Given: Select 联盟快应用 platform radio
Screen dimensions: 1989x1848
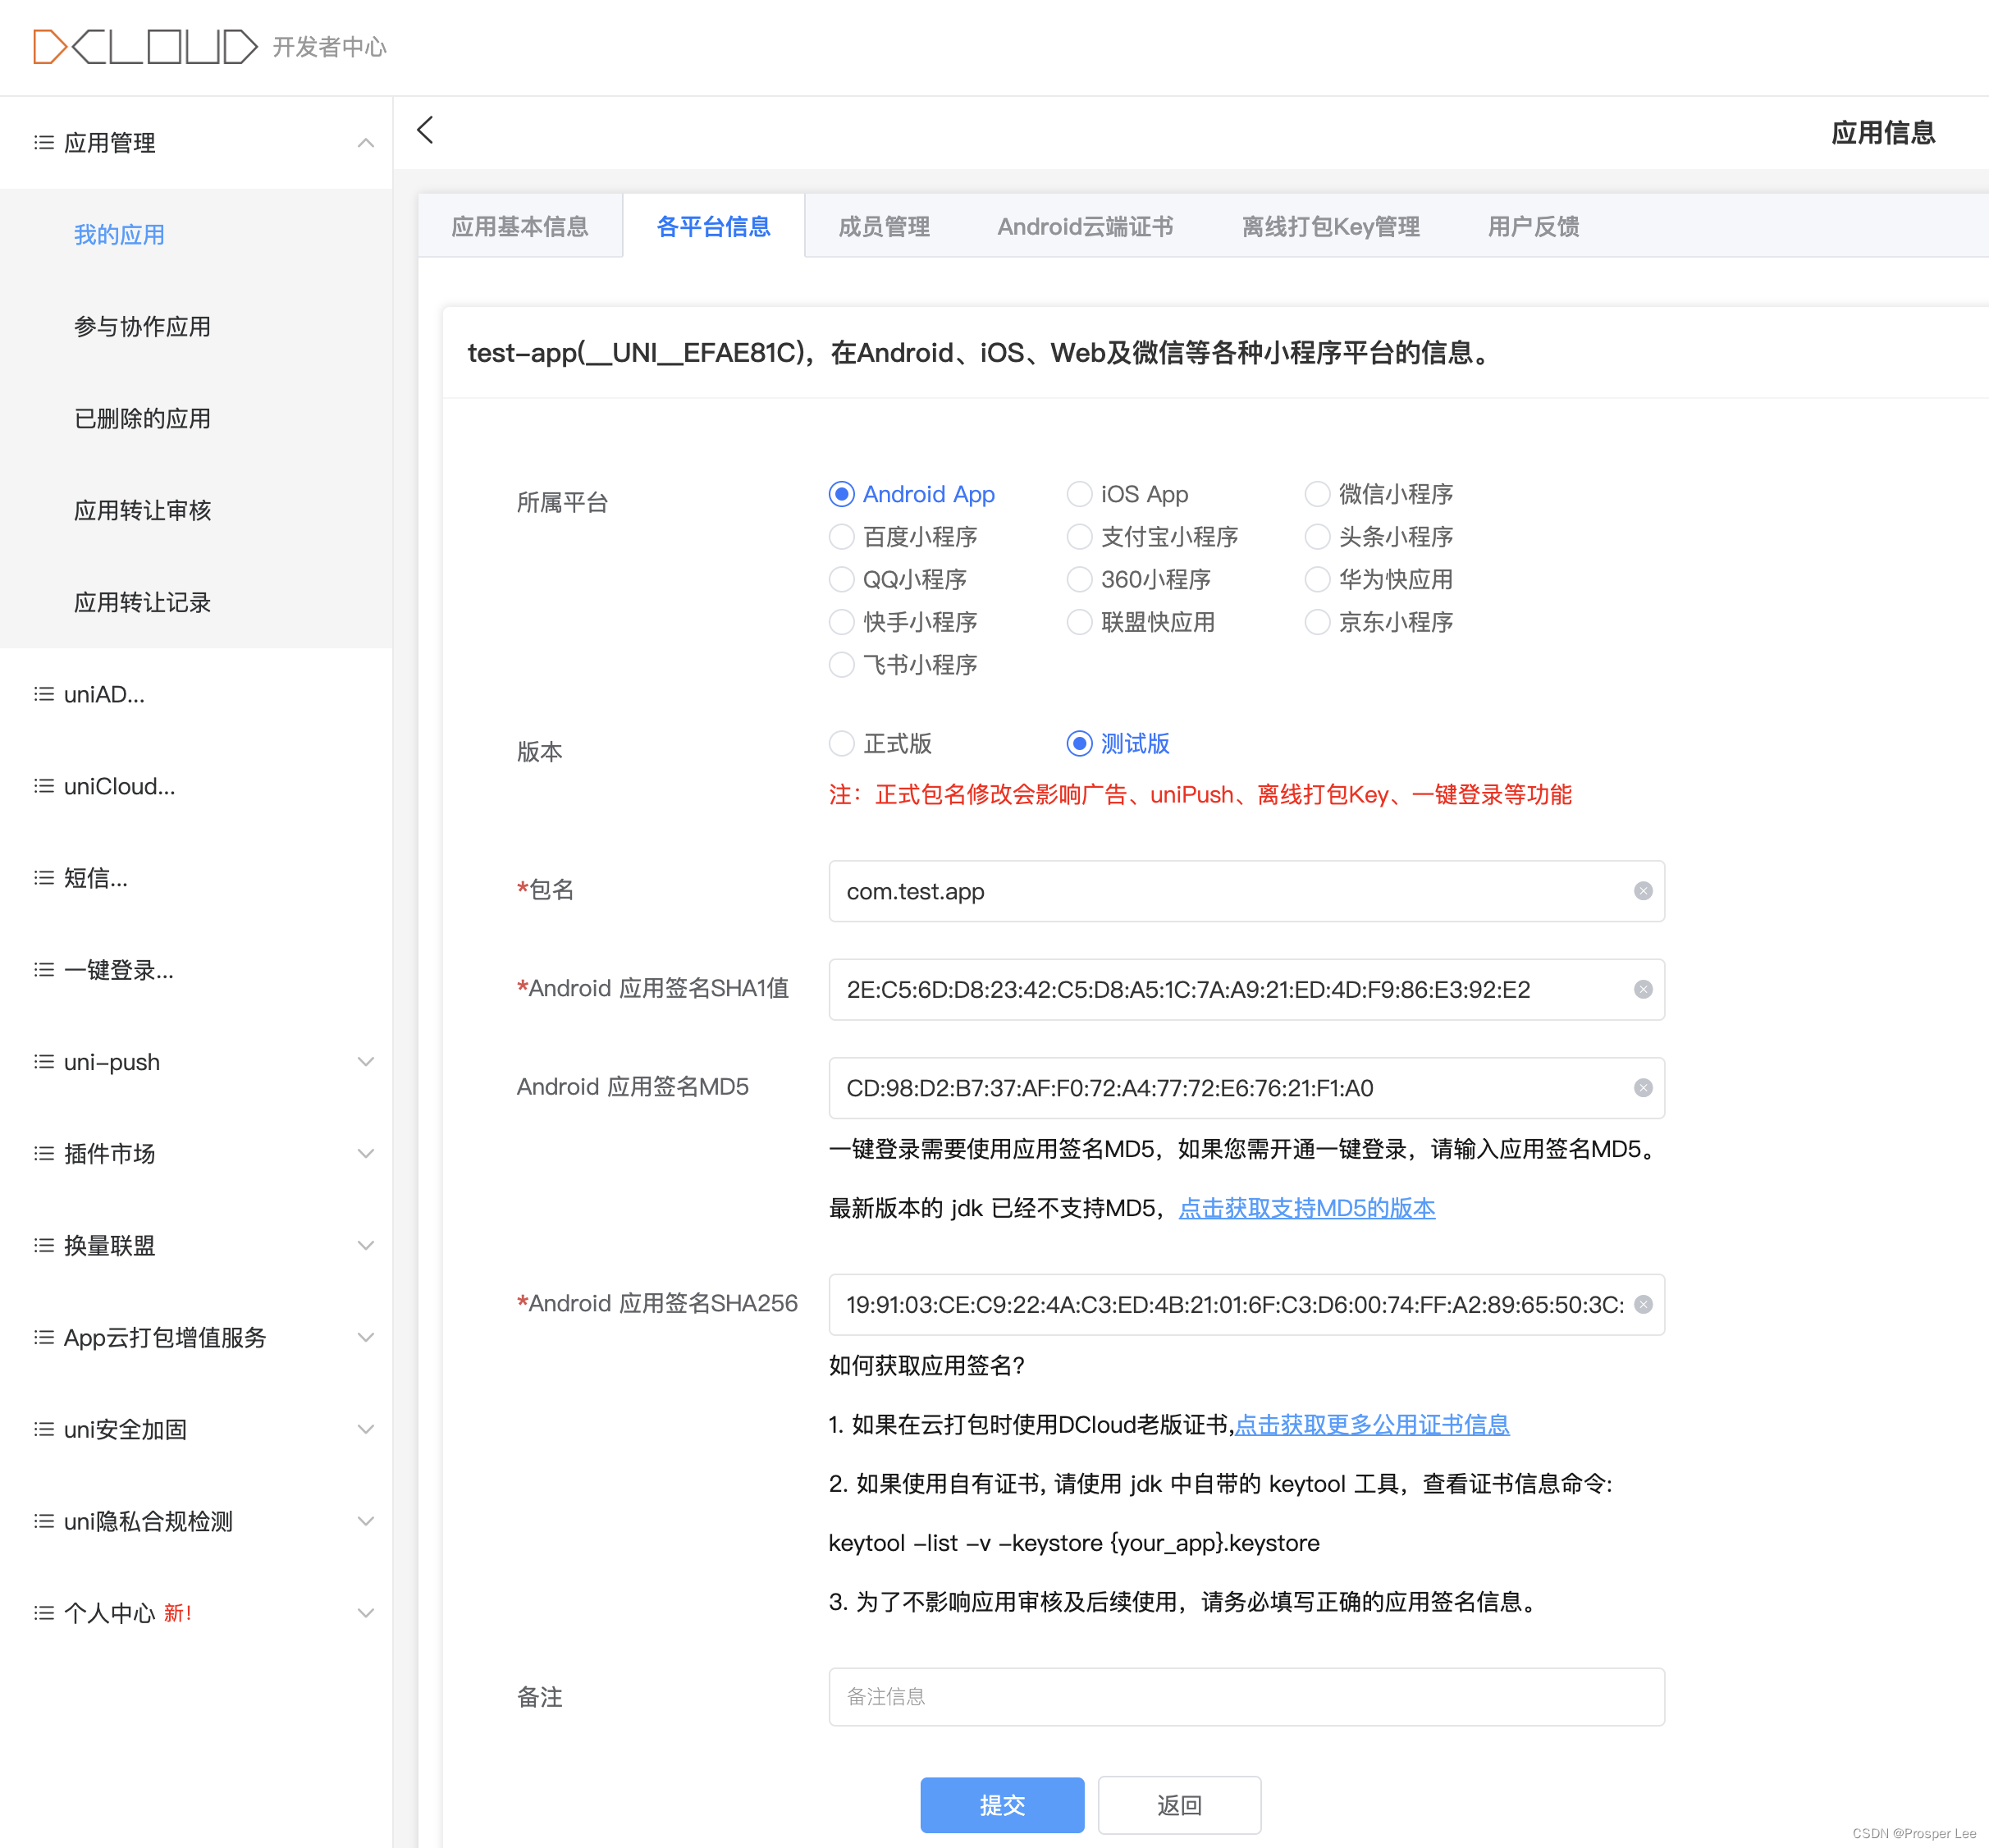Looking at the screenshot, I should click(x=1079, y=622).
